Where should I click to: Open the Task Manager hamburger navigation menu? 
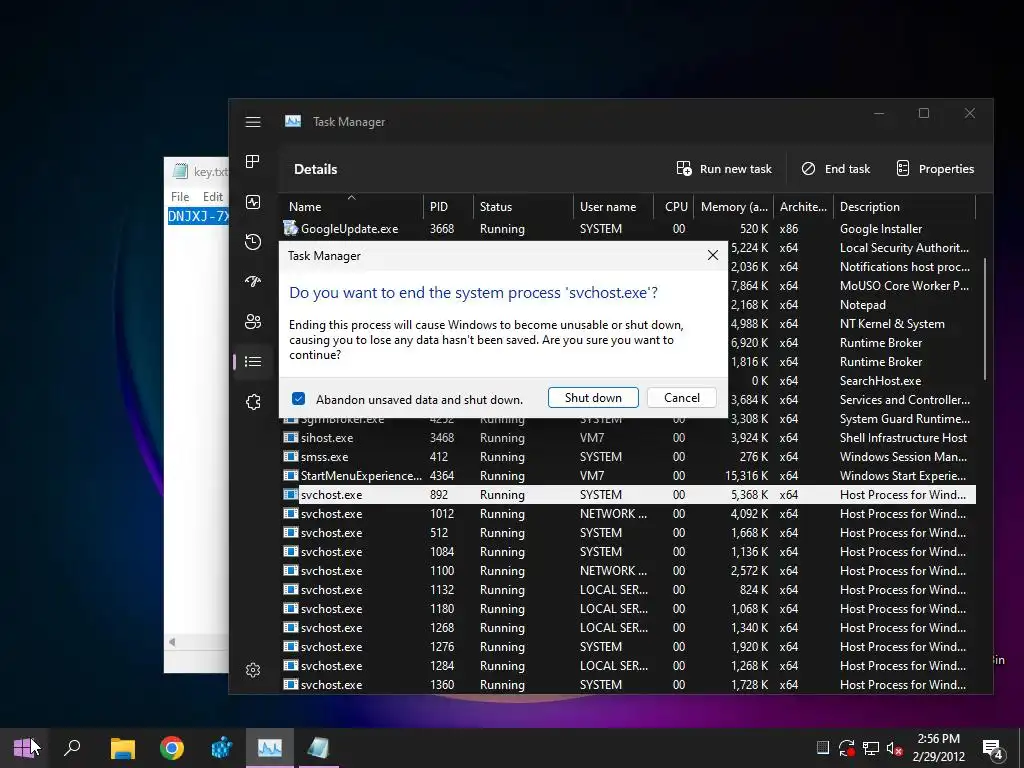point(253,122)
